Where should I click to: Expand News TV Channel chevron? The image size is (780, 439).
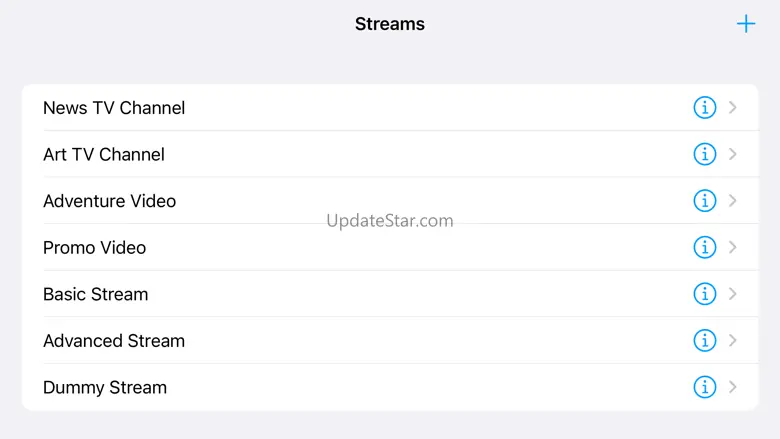[x=732, y=107]
